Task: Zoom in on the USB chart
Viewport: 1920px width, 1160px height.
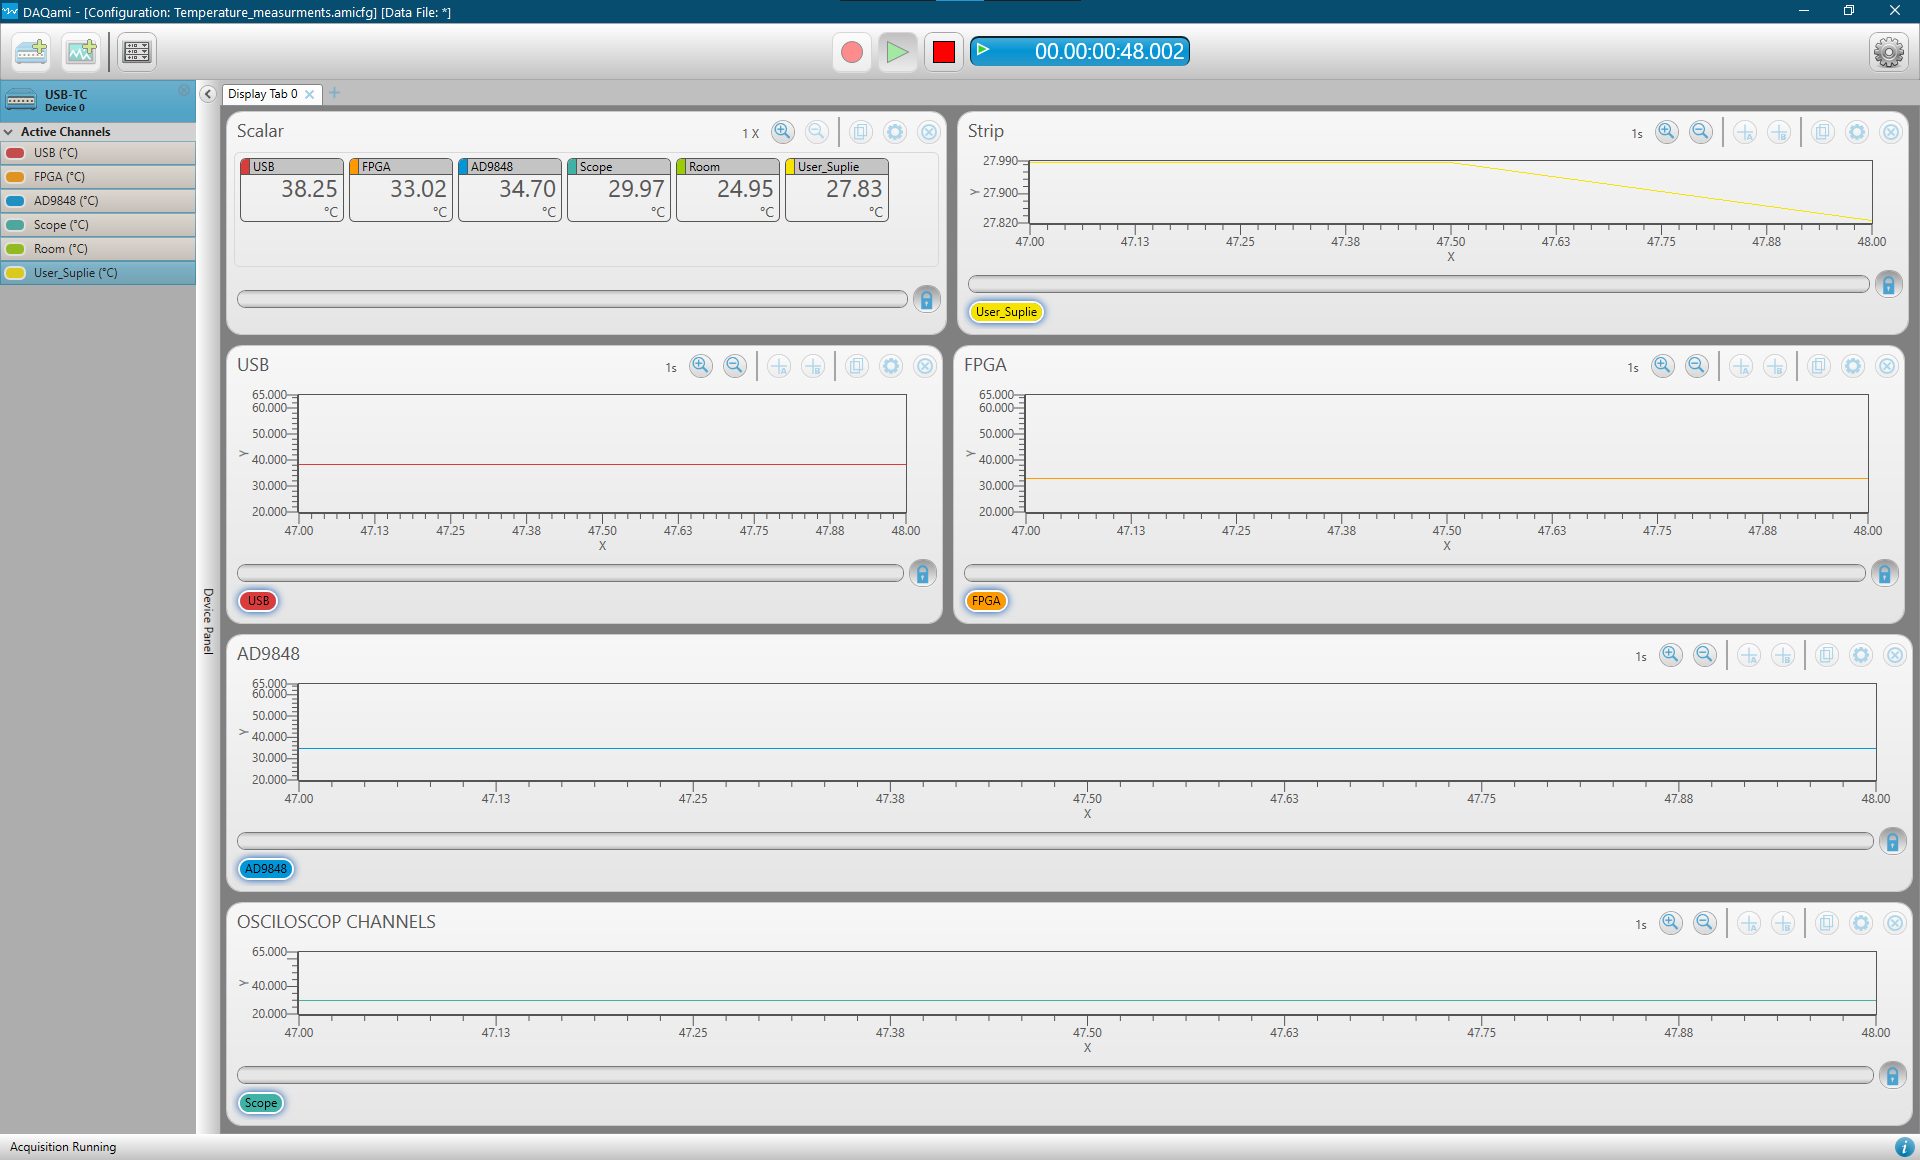Action: (x=701, y=366)
